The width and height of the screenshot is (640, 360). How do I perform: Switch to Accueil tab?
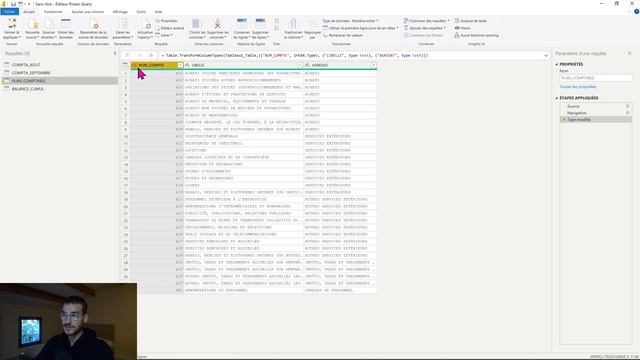point(29,12)
